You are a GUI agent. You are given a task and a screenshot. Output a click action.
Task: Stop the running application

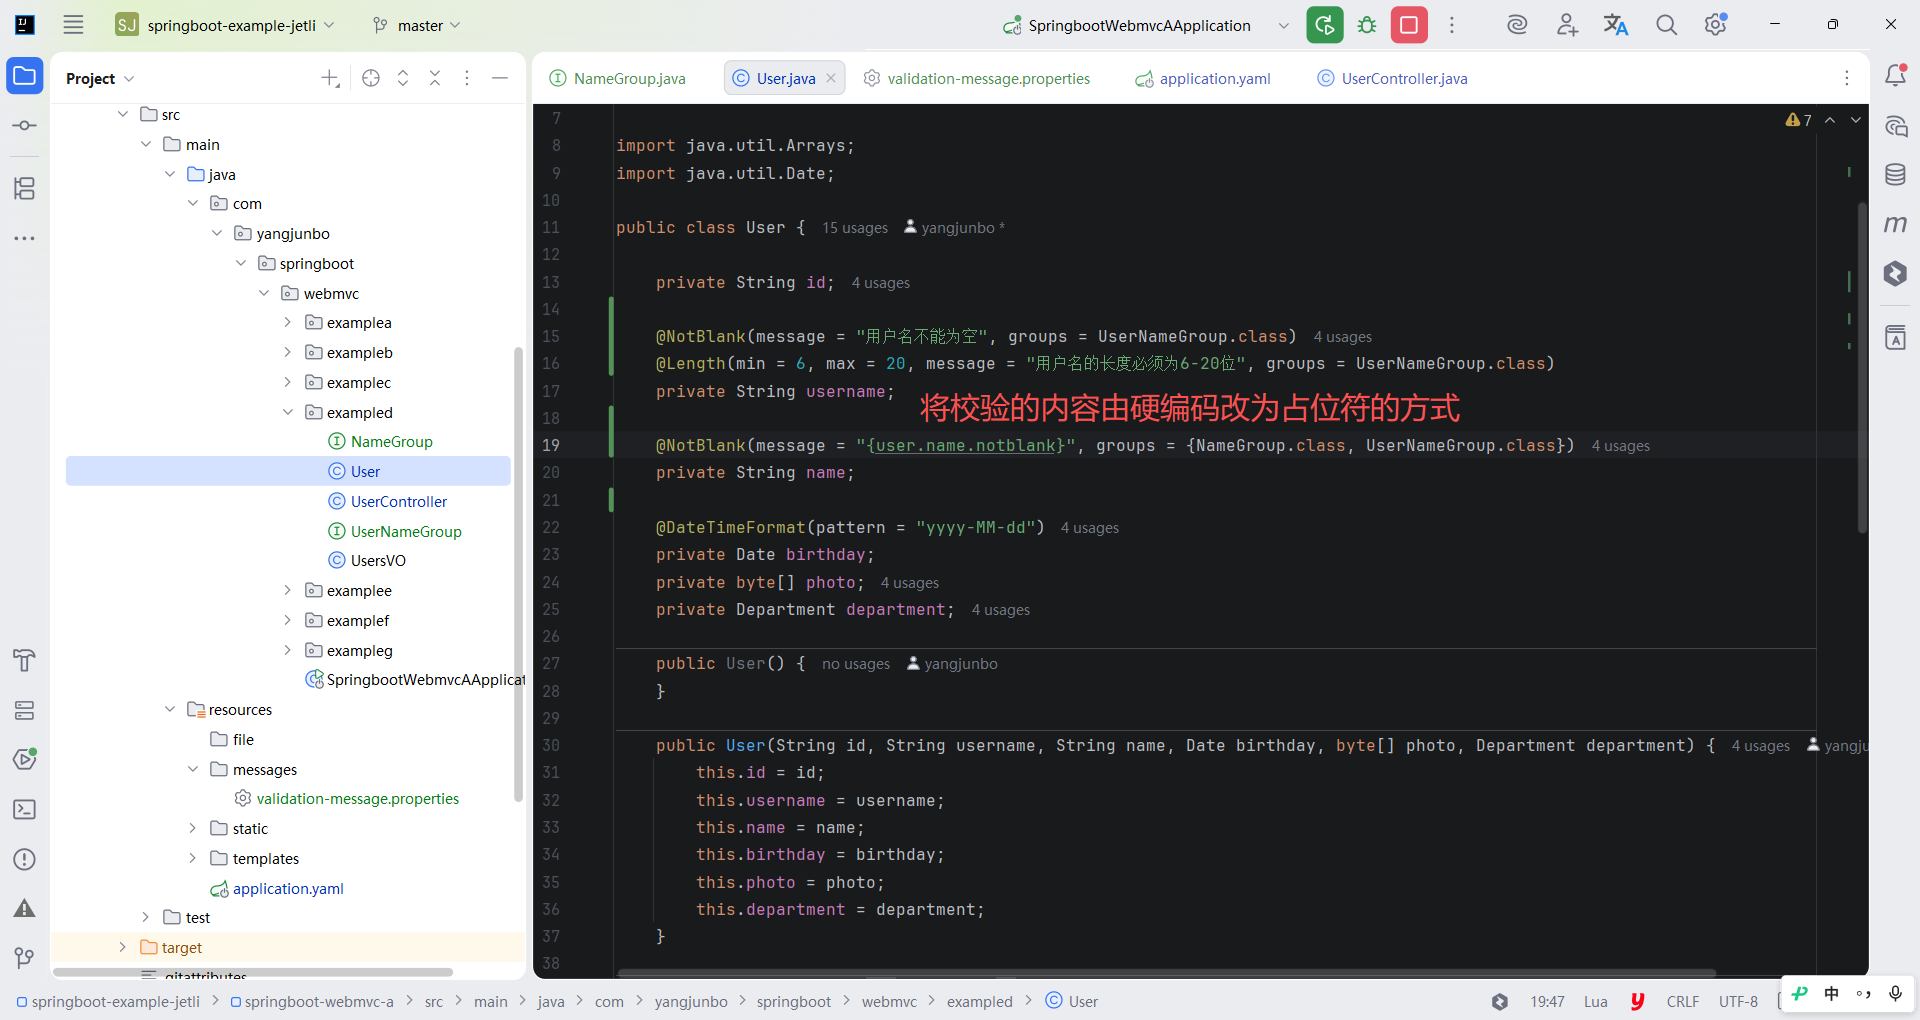(x=1409, y=25)
